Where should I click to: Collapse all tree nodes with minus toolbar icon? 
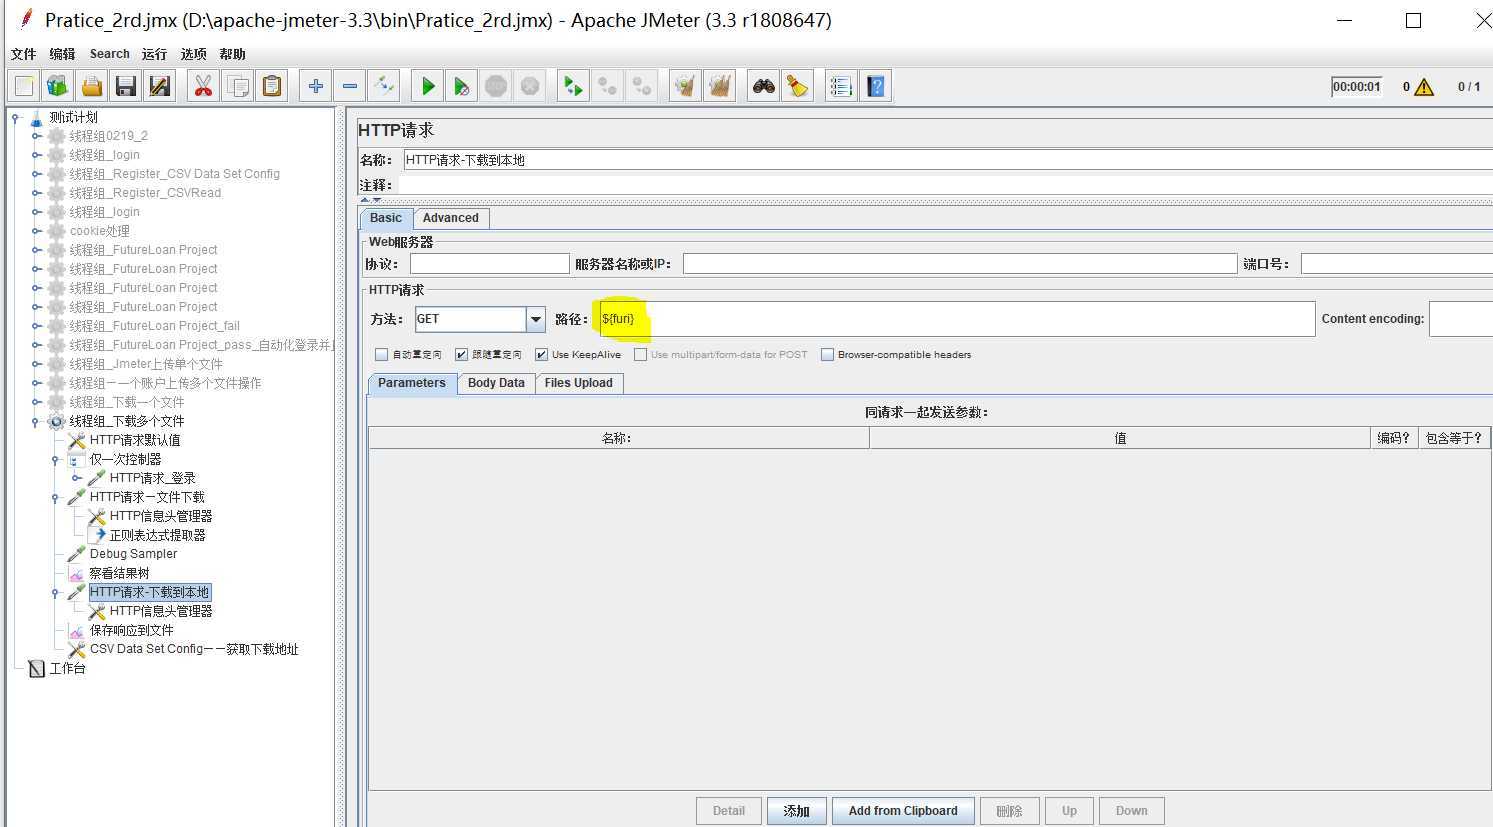[350, 86]
